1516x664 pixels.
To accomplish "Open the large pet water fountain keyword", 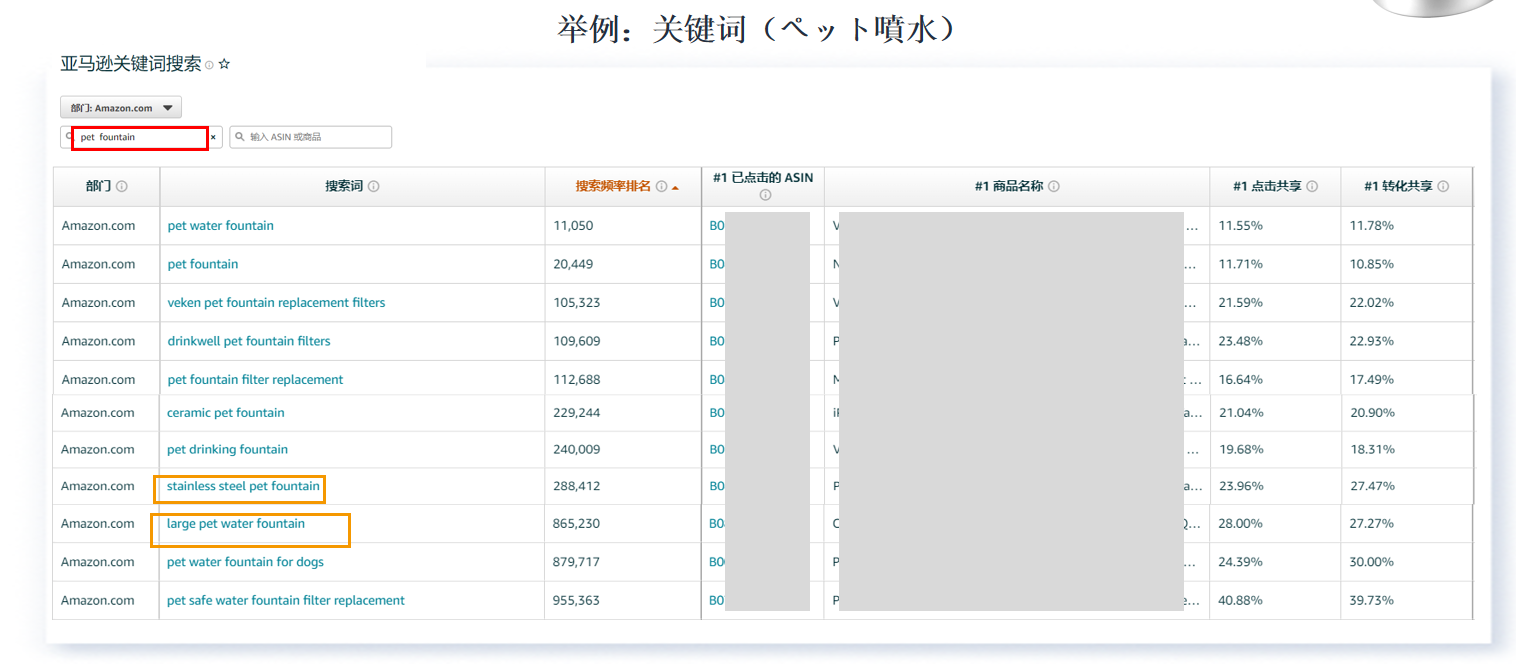I will pyautogui.click(x=235, y=523).
